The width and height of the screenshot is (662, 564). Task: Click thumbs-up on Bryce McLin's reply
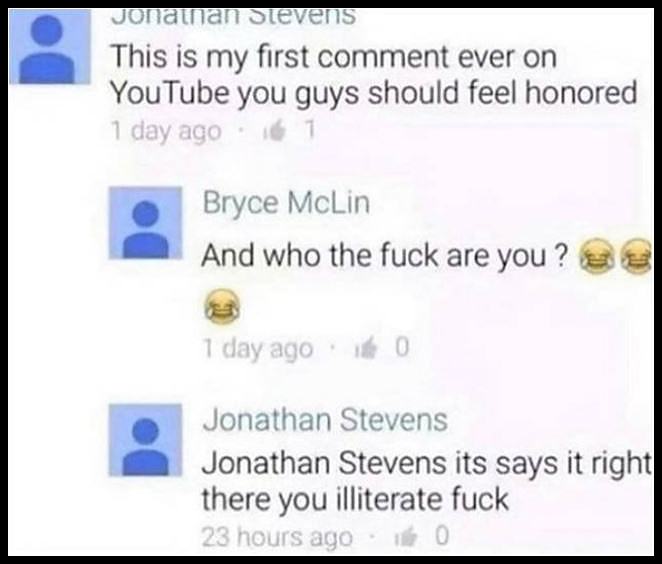pos(365,349)
